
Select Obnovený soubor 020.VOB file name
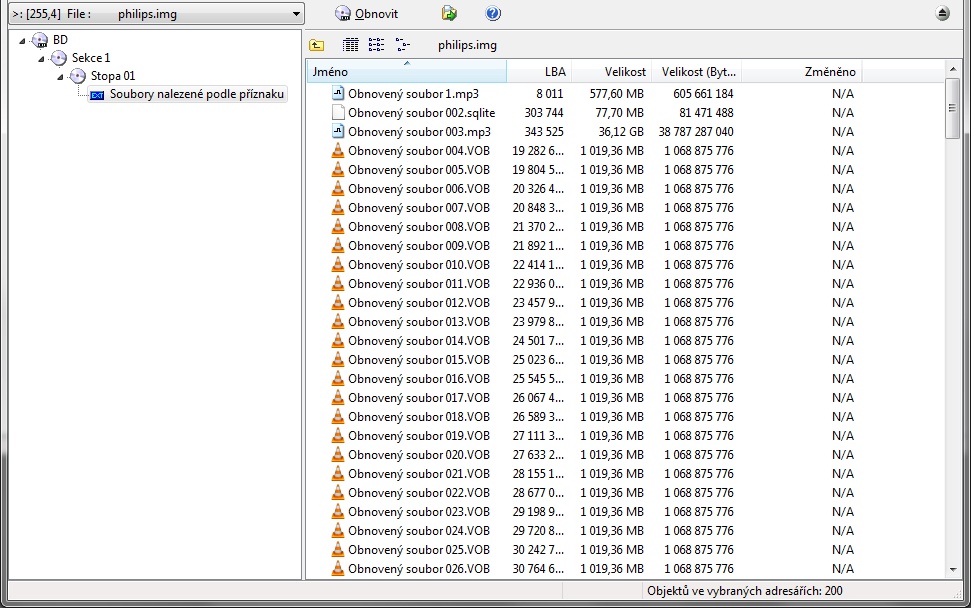coord(419,454)
